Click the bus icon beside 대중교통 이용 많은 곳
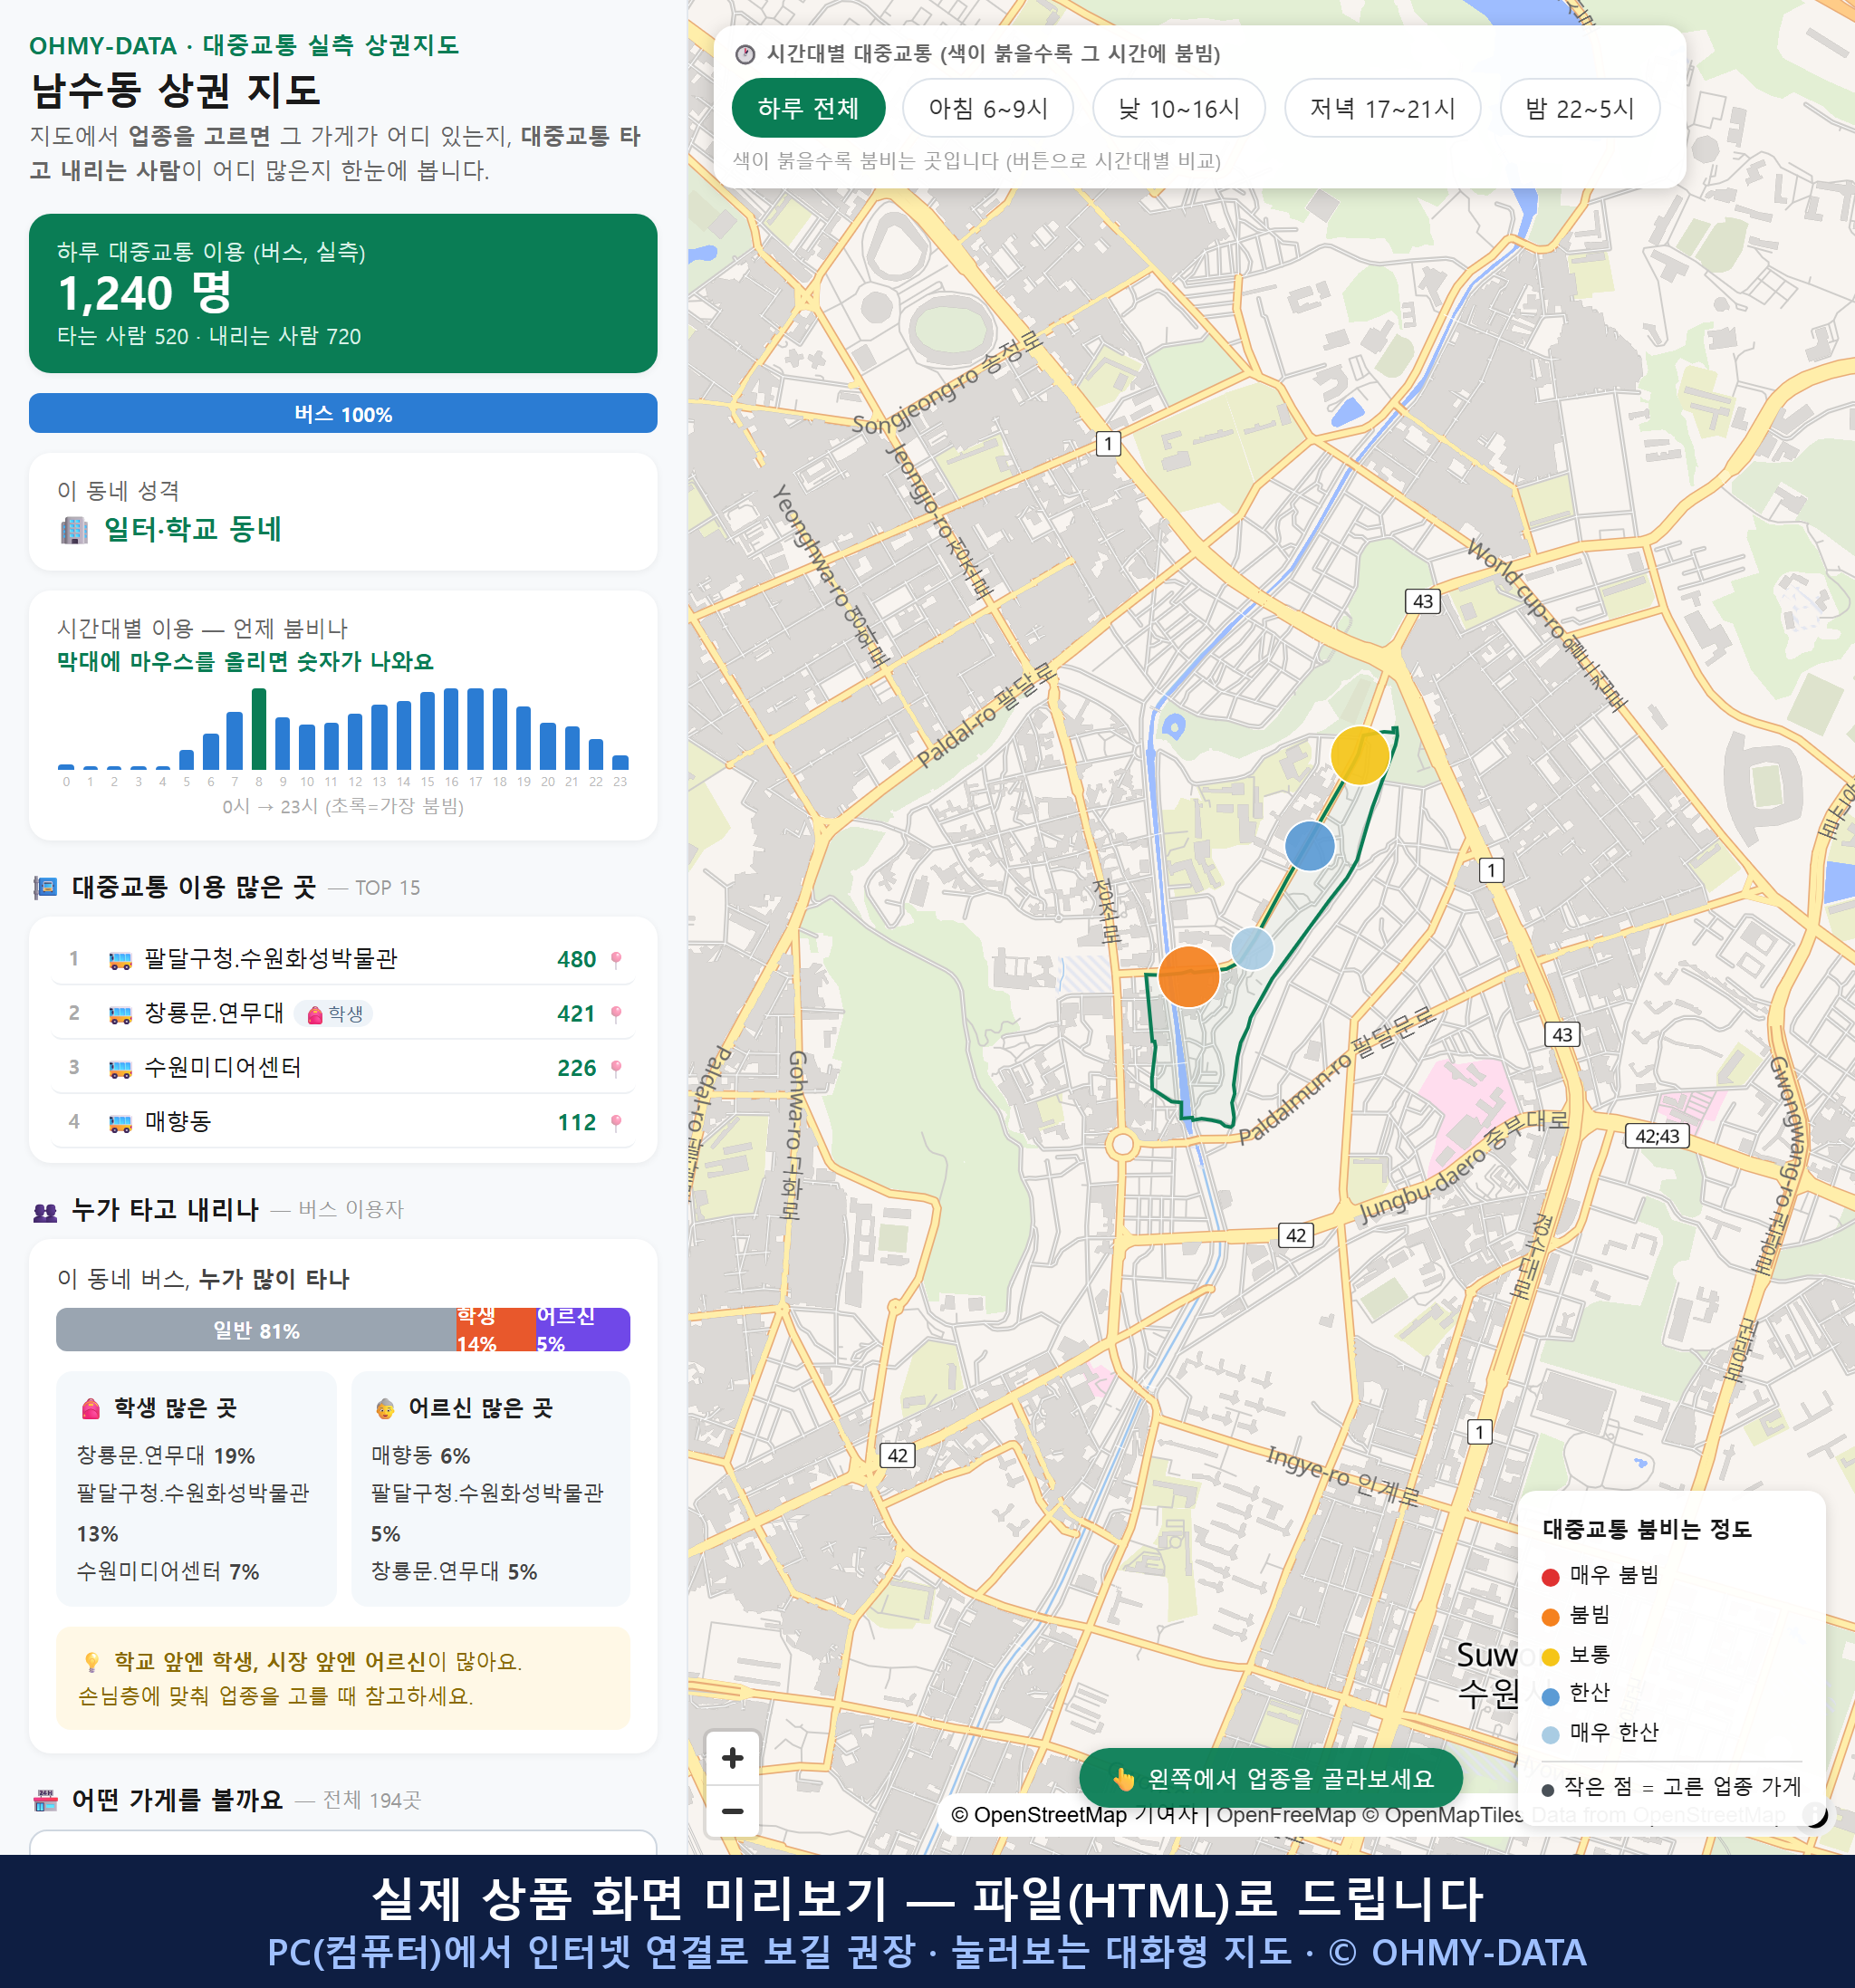1855x1988 pixels. (45, 888)
